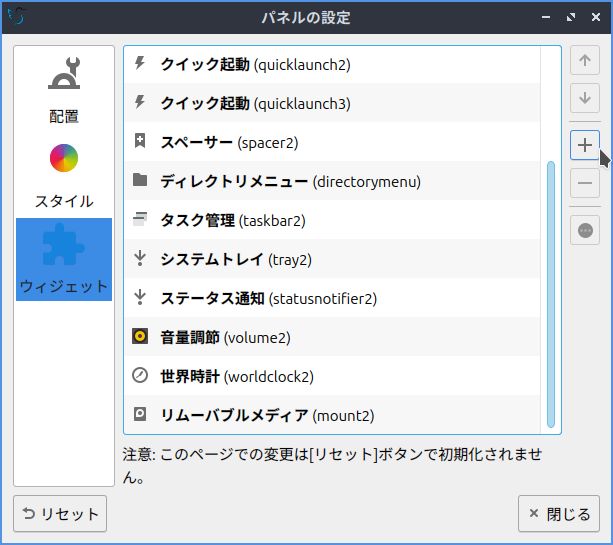Select the ディレクトリメニュー (directorymenu) entry
Image resolution: width=613 pixels, height=545 pixels.
(x=332, y=181)
